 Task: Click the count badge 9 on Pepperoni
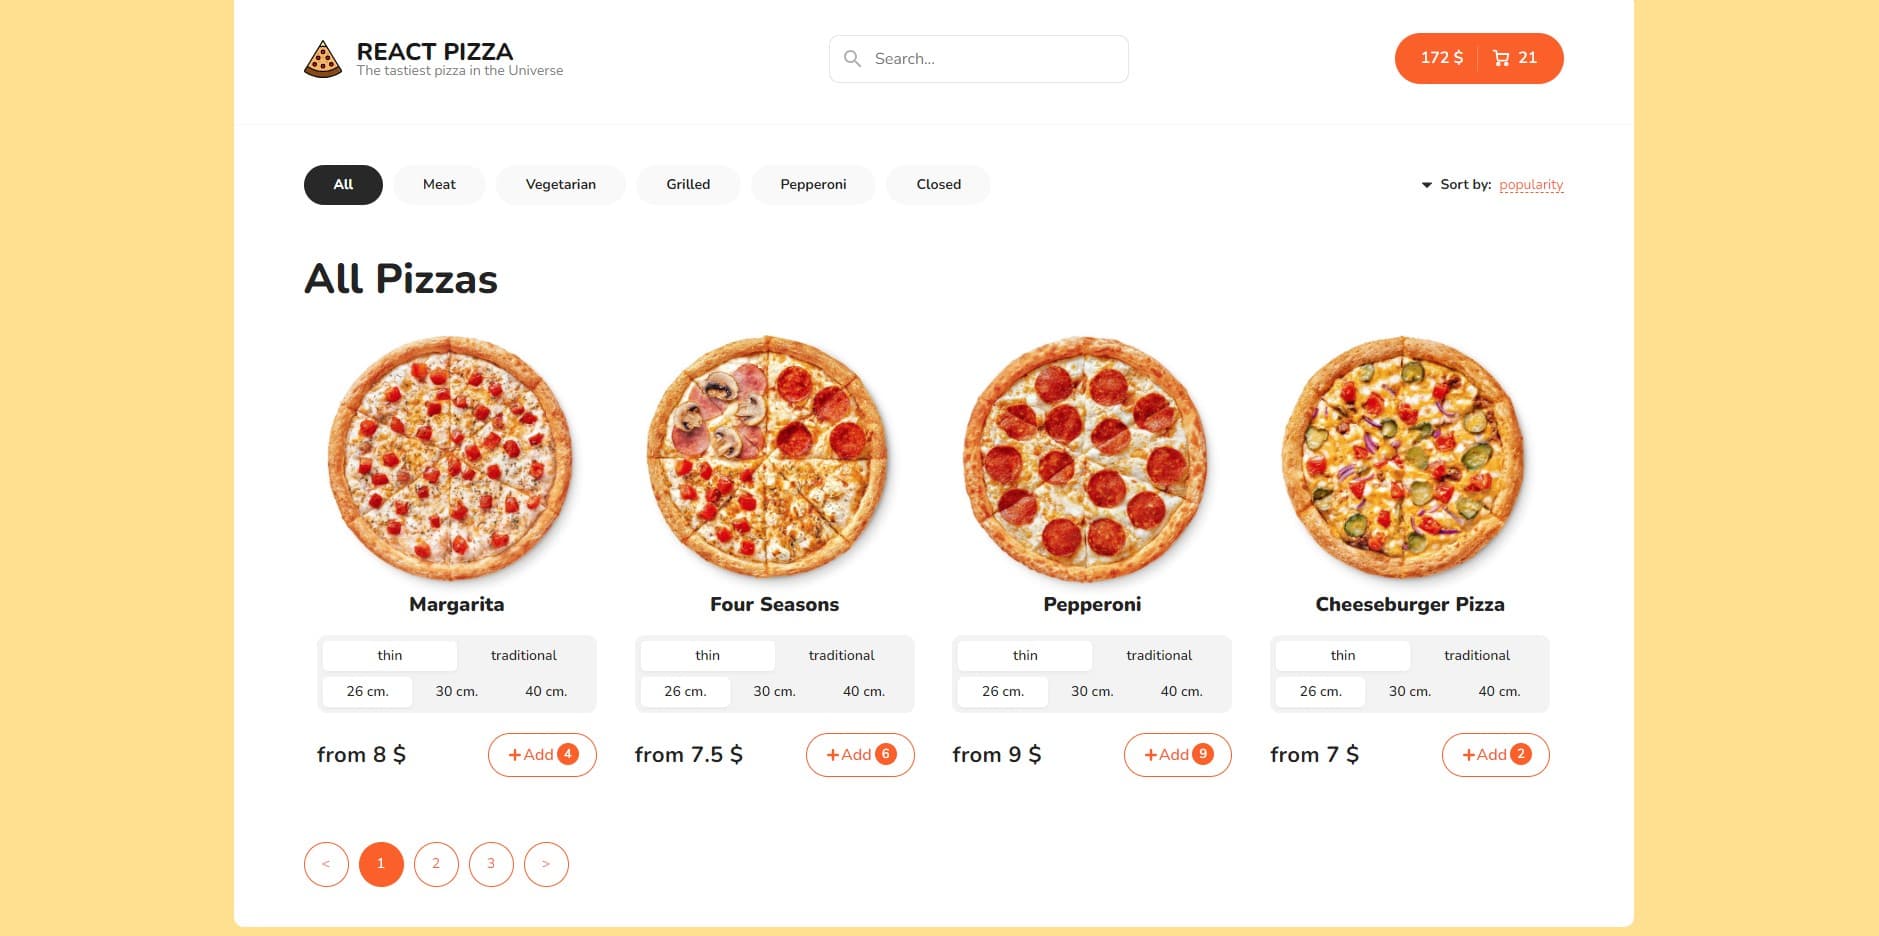click(1203, 754)
